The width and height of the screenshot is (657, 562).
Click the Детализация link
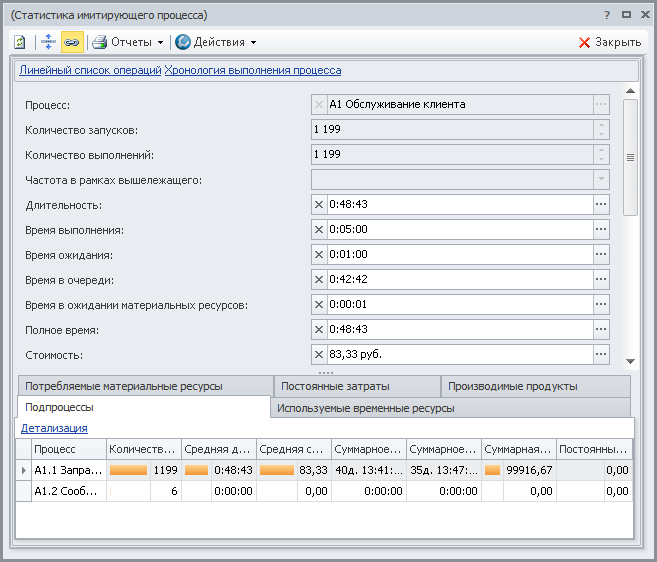tap(54, 428)
